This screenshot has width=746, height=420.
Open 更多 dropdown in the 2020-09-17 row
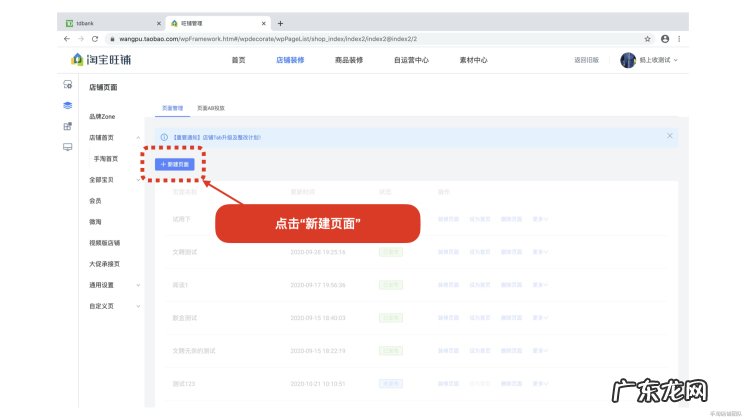point(540,284)
